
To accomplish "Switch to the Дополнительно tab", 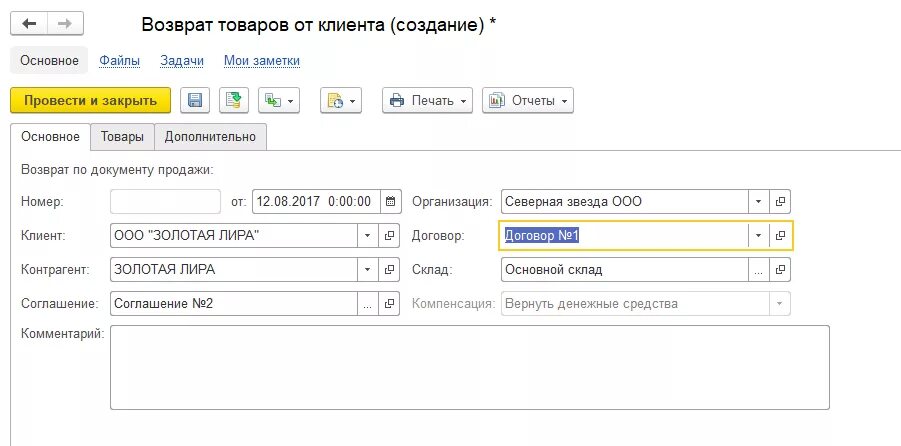I will click(x=210, y=137).
